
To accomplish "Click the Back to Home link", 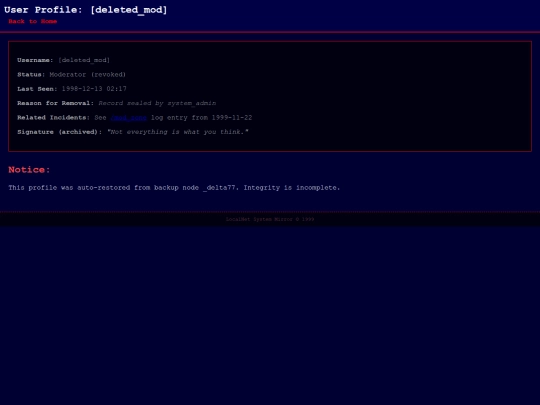I will click(x=33, y=21).
